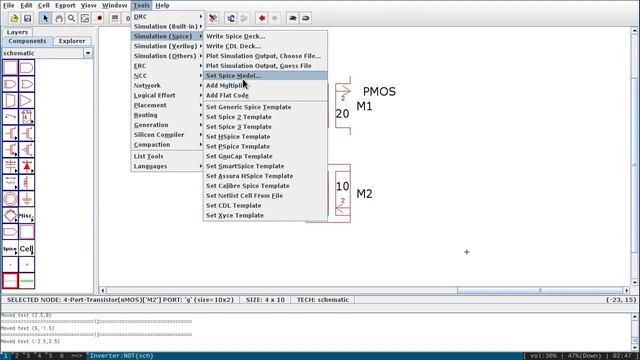The height and width of the screenshot is (360, 640).
Task: Choose Set Spice Model...
Action: pyautogui.click(x=265, y=76)
